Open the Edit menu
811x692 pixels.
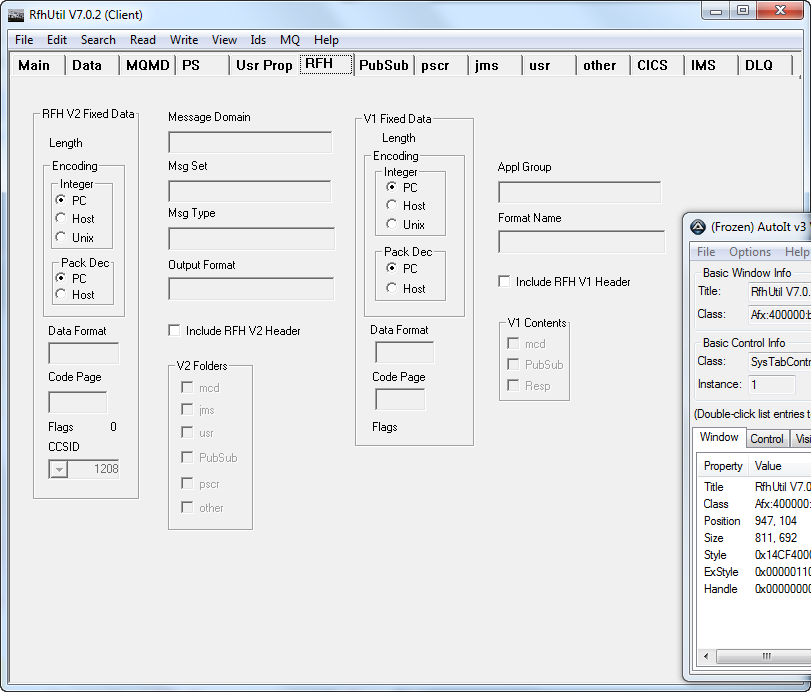(57, 40)
